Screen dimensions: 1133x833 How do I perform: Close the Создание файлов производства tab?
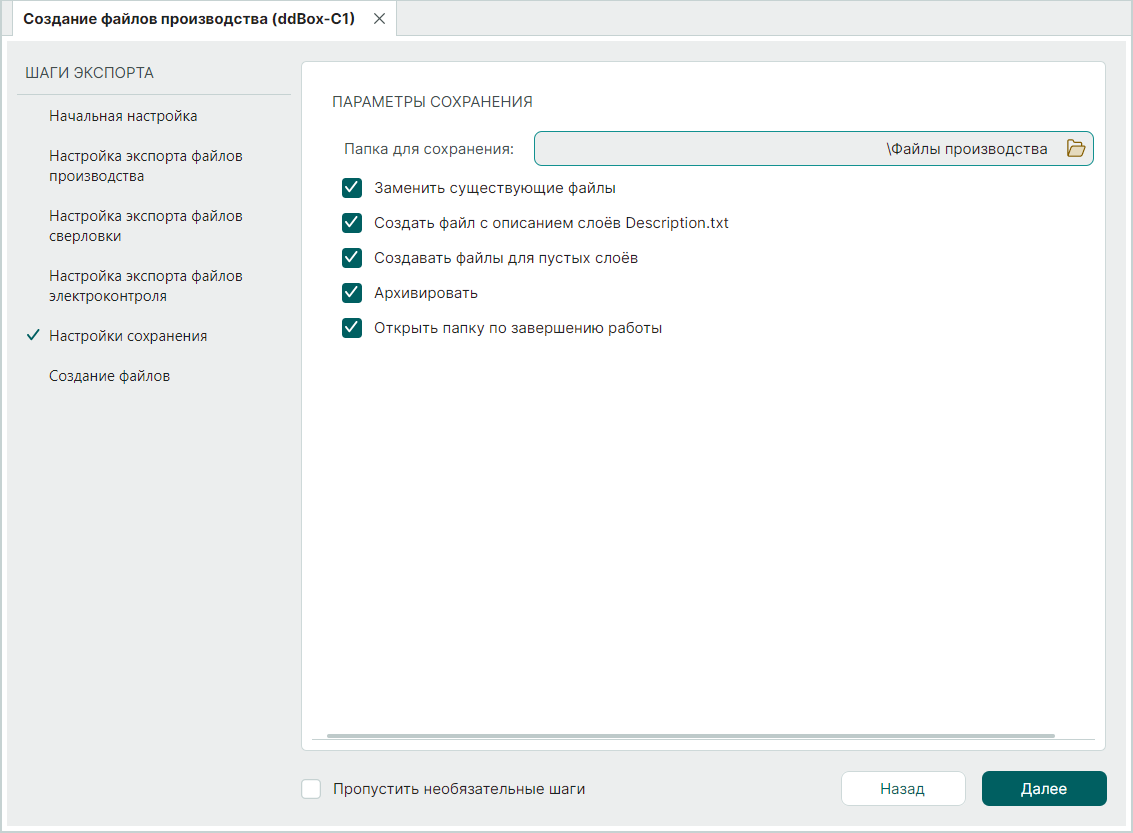pos(379,19)
